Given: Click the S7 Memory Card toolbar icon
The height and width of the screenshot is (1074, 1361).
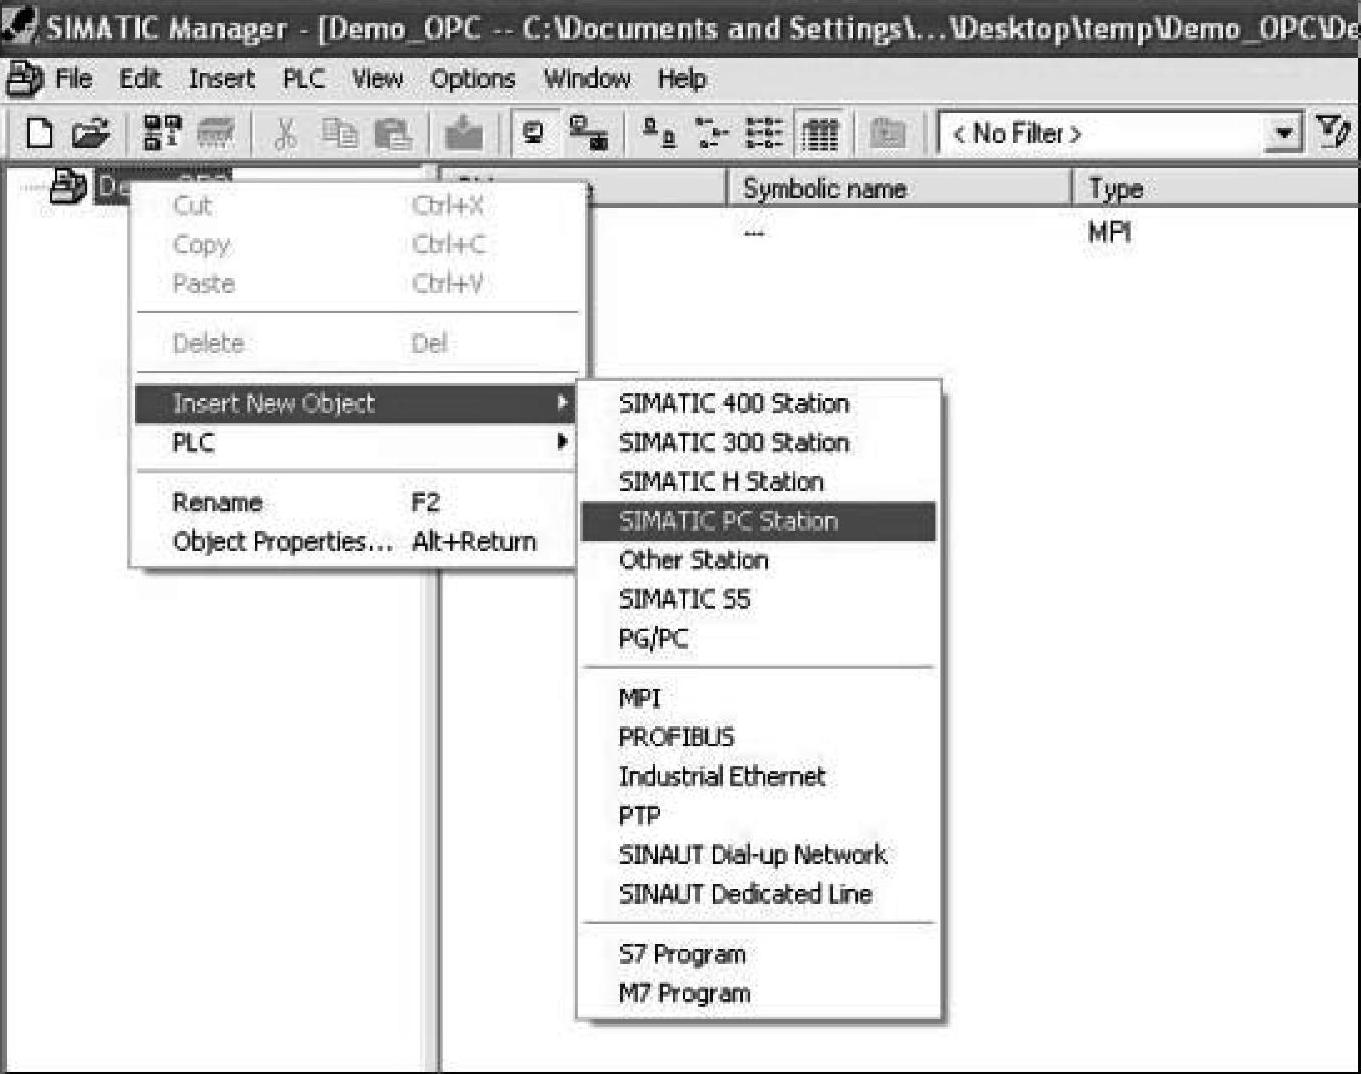Looking at the screenshot, I should point(216,133).
